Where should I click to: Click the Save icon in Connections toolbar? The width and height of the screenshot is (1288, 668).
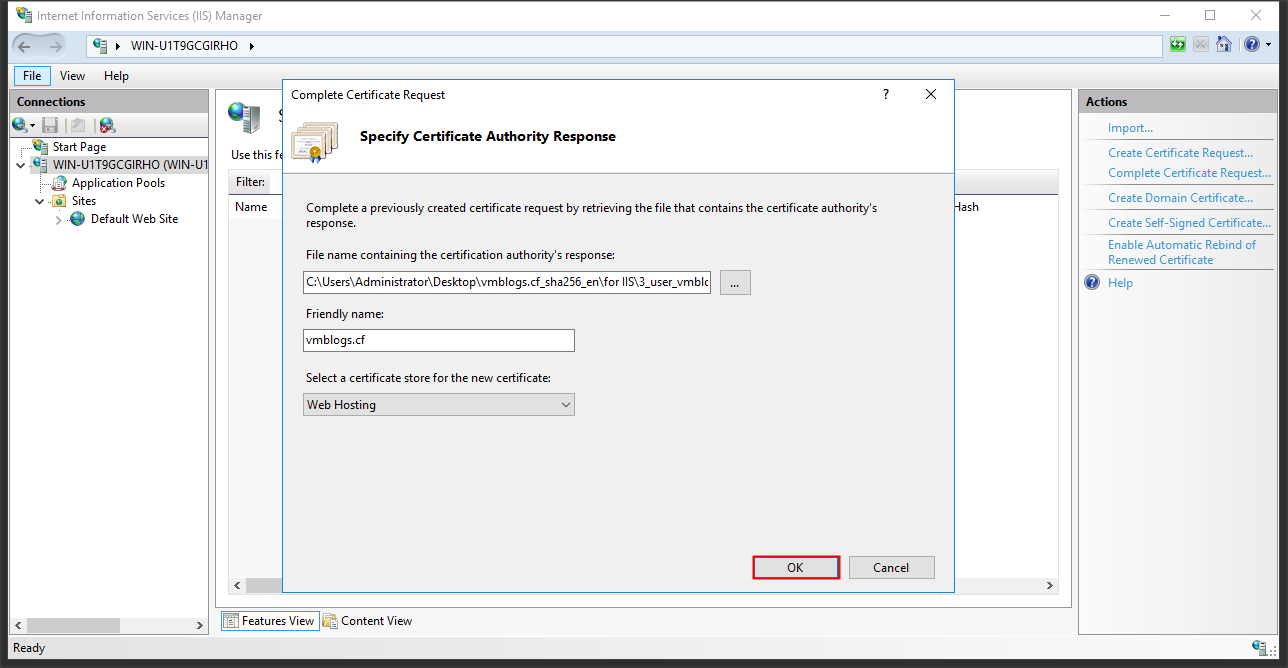point(50,125)
